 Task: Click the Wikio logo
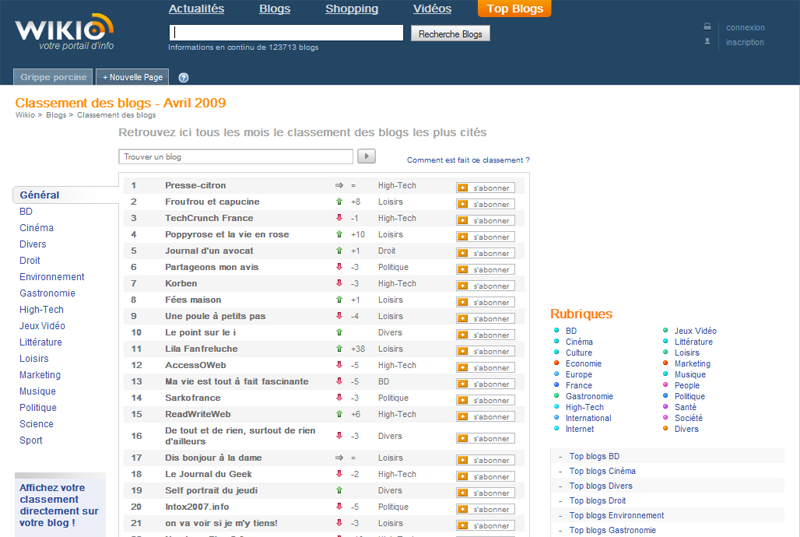coord(64,32)
